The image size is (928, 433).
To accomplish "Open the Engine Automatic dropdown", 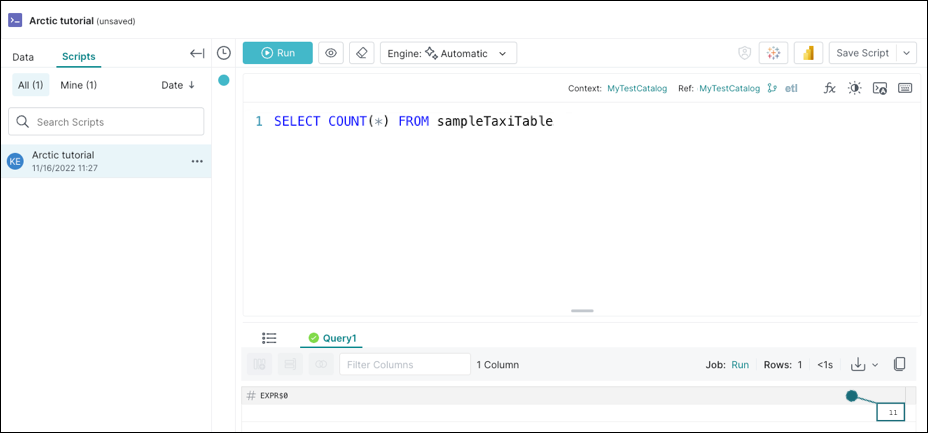I will point(449,53).
